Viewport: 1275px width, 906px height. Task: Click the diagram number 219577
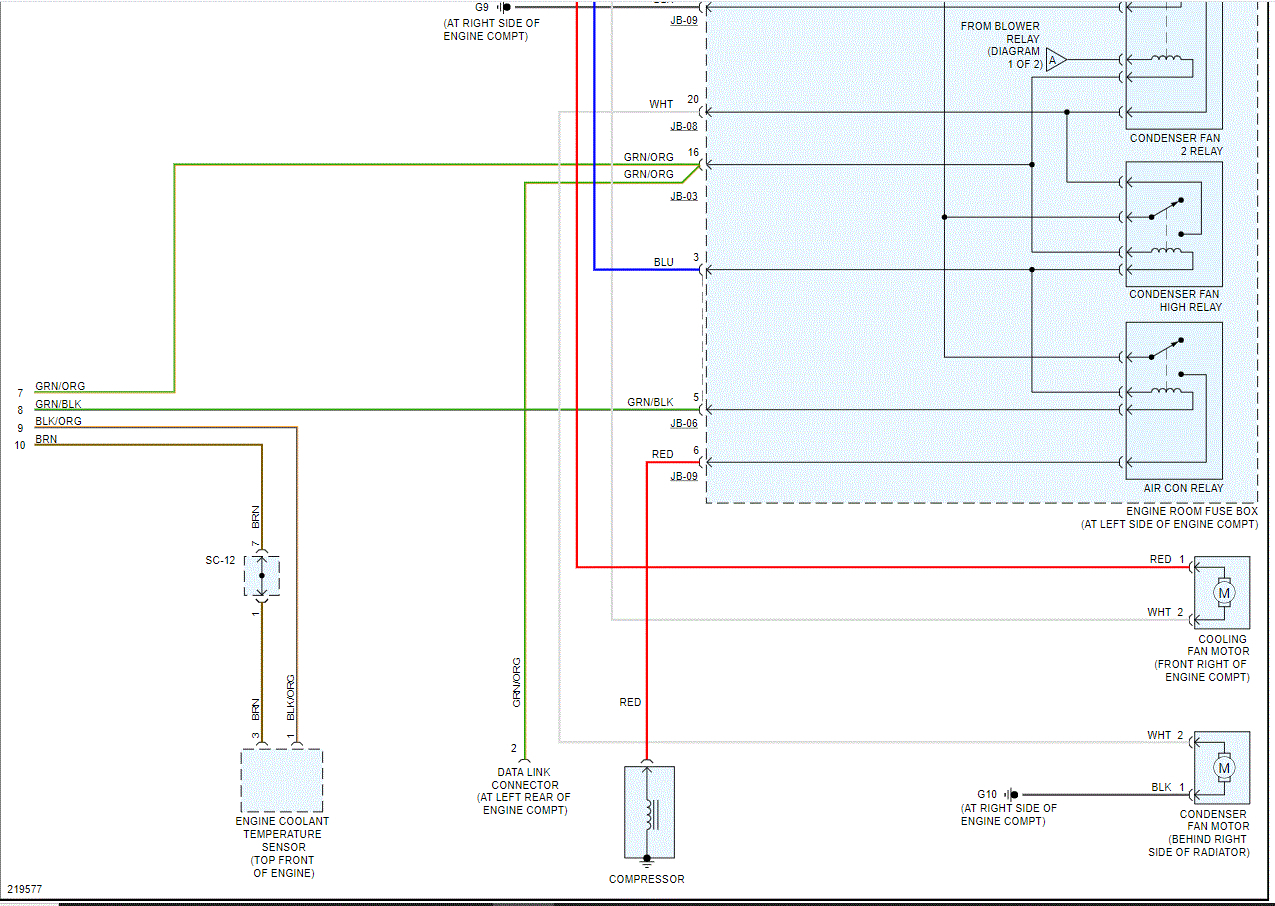tap(25, 888)
